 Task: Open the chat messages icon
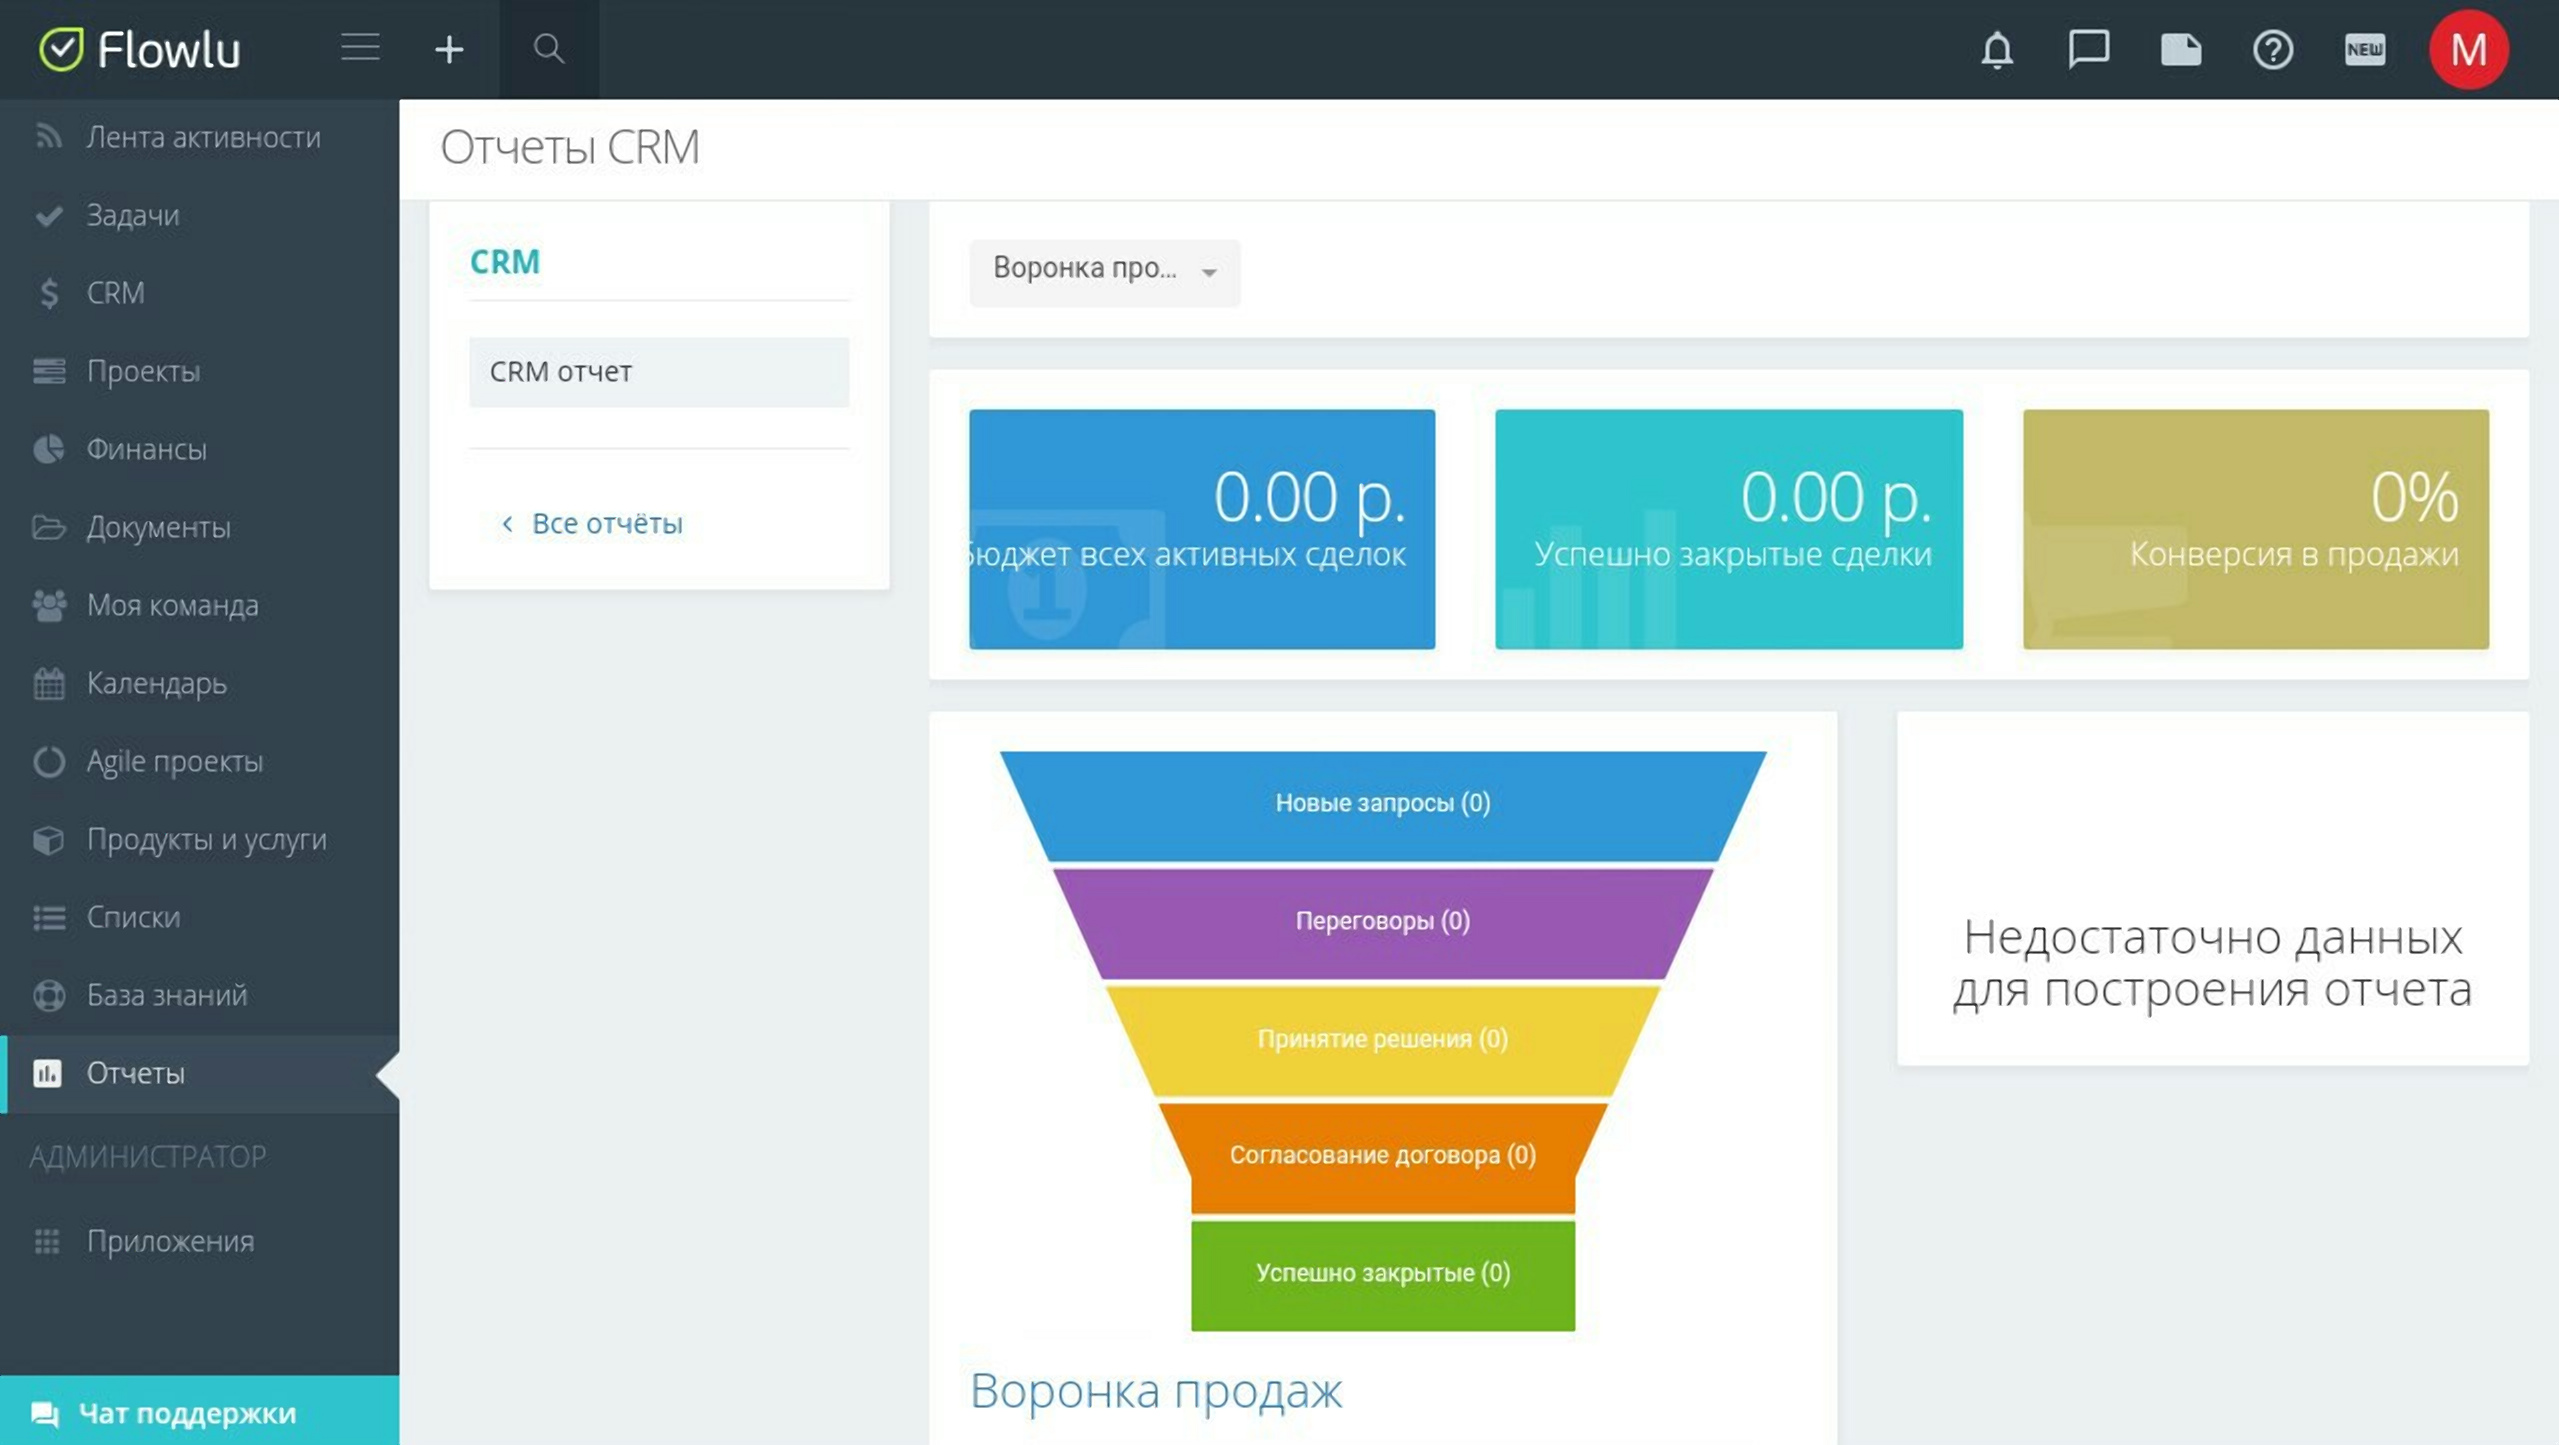coord(2088,49)
